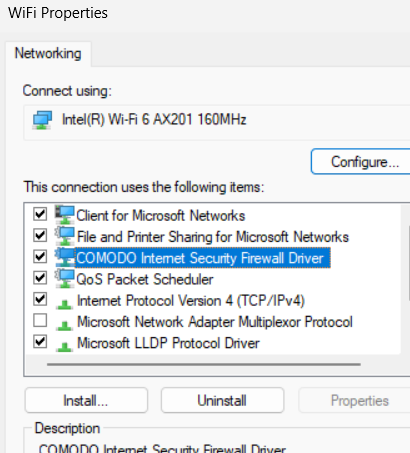Click the Intel Wi-Fi adapter icon
This screenshot has height=453, width=410.
[42, 120]
